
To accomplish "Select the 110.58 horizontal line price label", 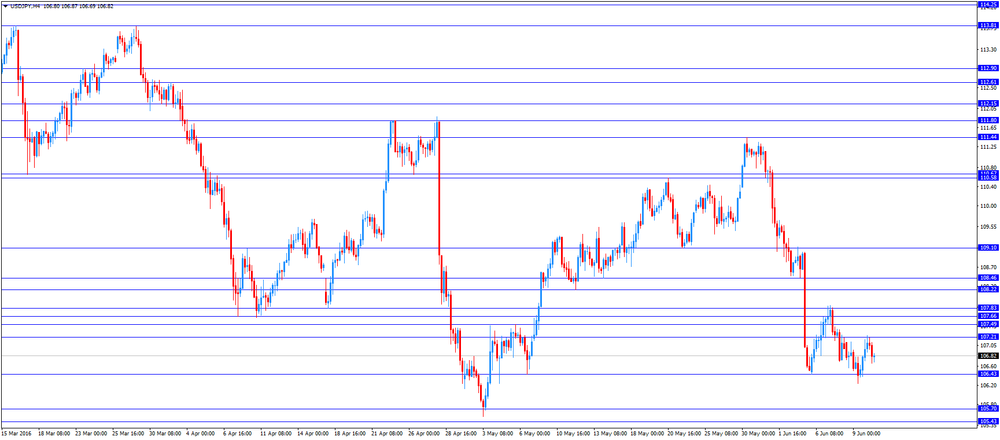I will [988, 178].
